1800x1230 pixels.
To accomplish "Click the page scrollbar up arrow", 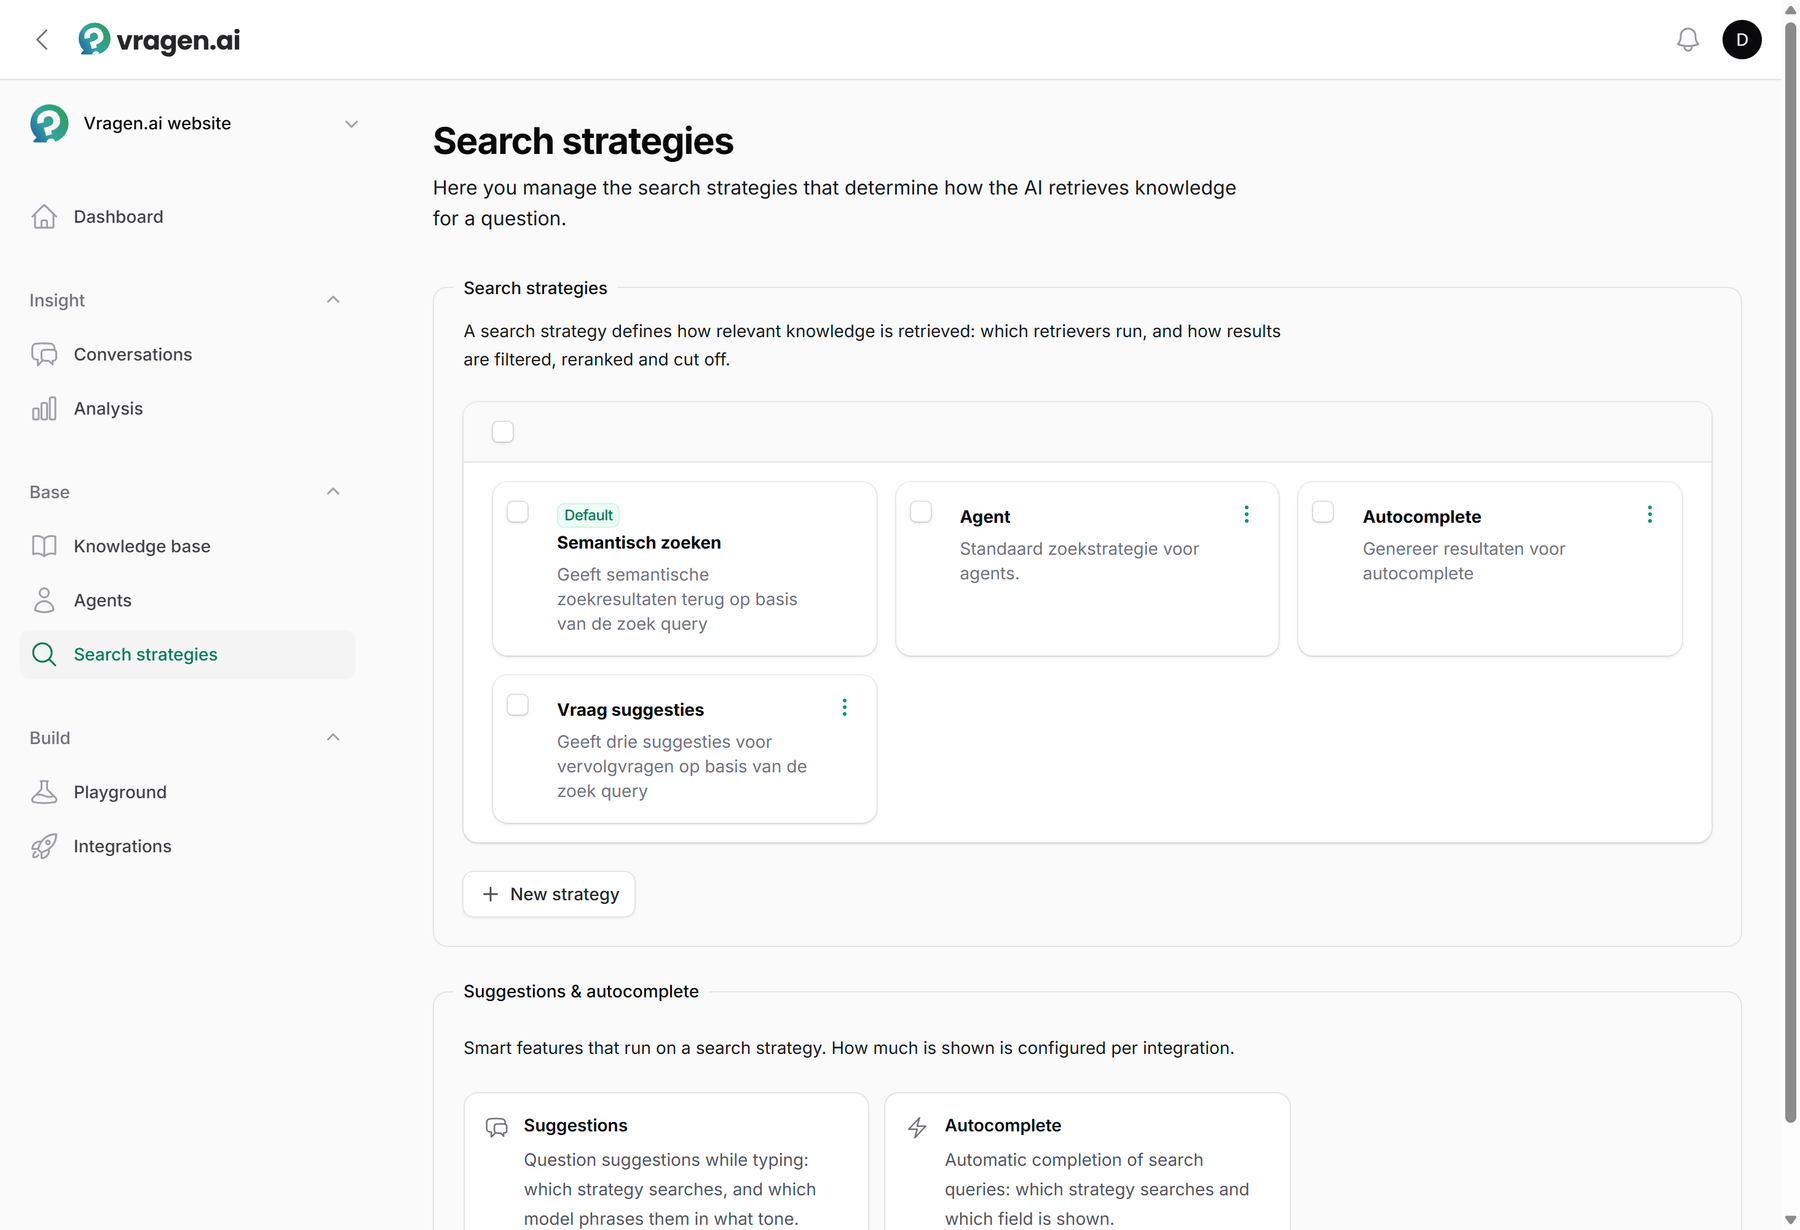I will tap(1791, 10).
